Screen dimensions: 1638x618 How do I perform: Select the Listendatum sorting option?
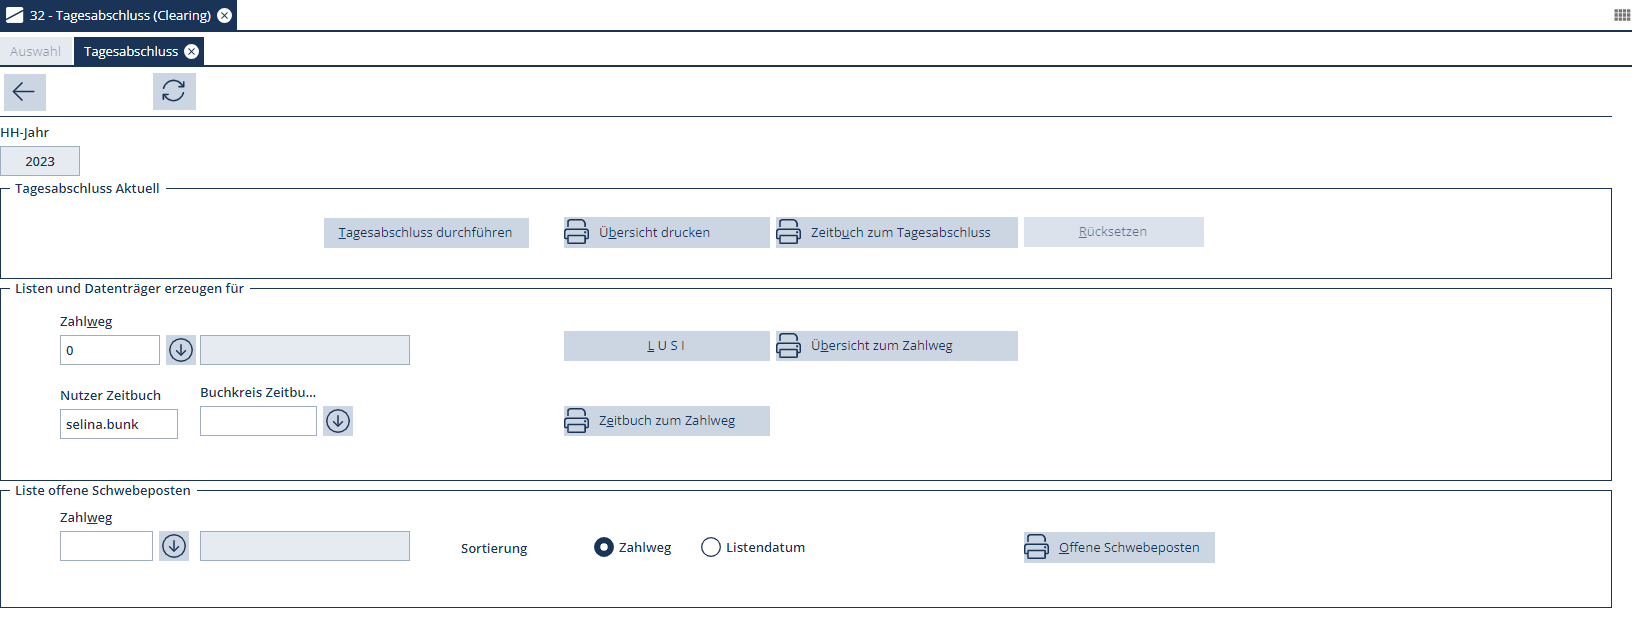[711, 548]
